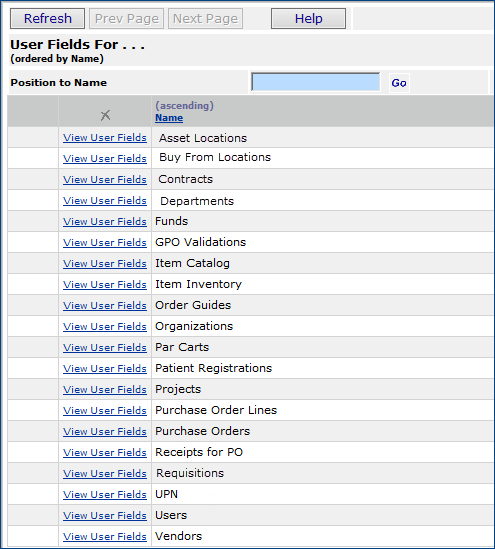Open the Help button
495x549 pixels.
(308, 19)
